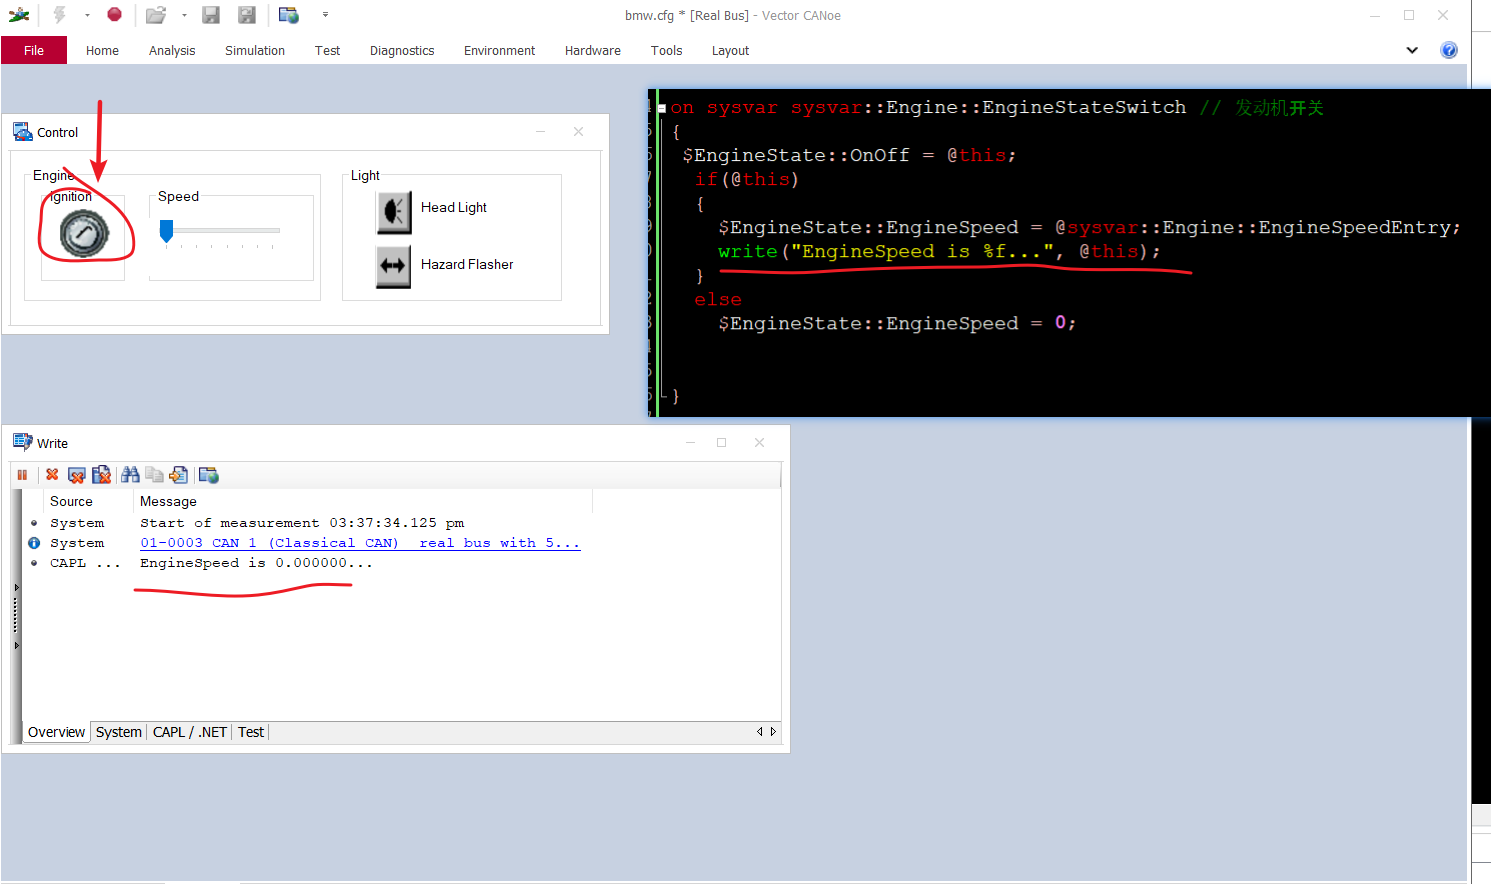
Task: Minimize the Control panel window
Action: coord(541,131)
